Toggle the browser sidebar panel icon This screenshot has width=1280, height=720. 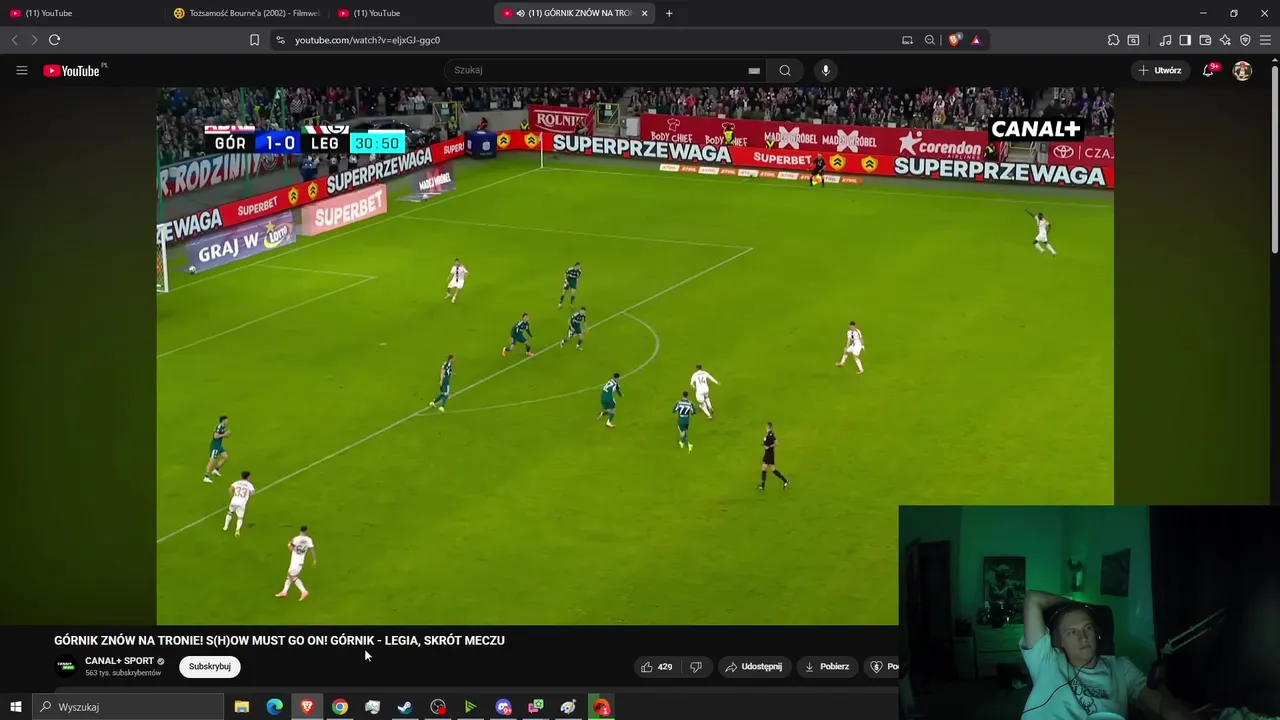(x=1185, y=40)
